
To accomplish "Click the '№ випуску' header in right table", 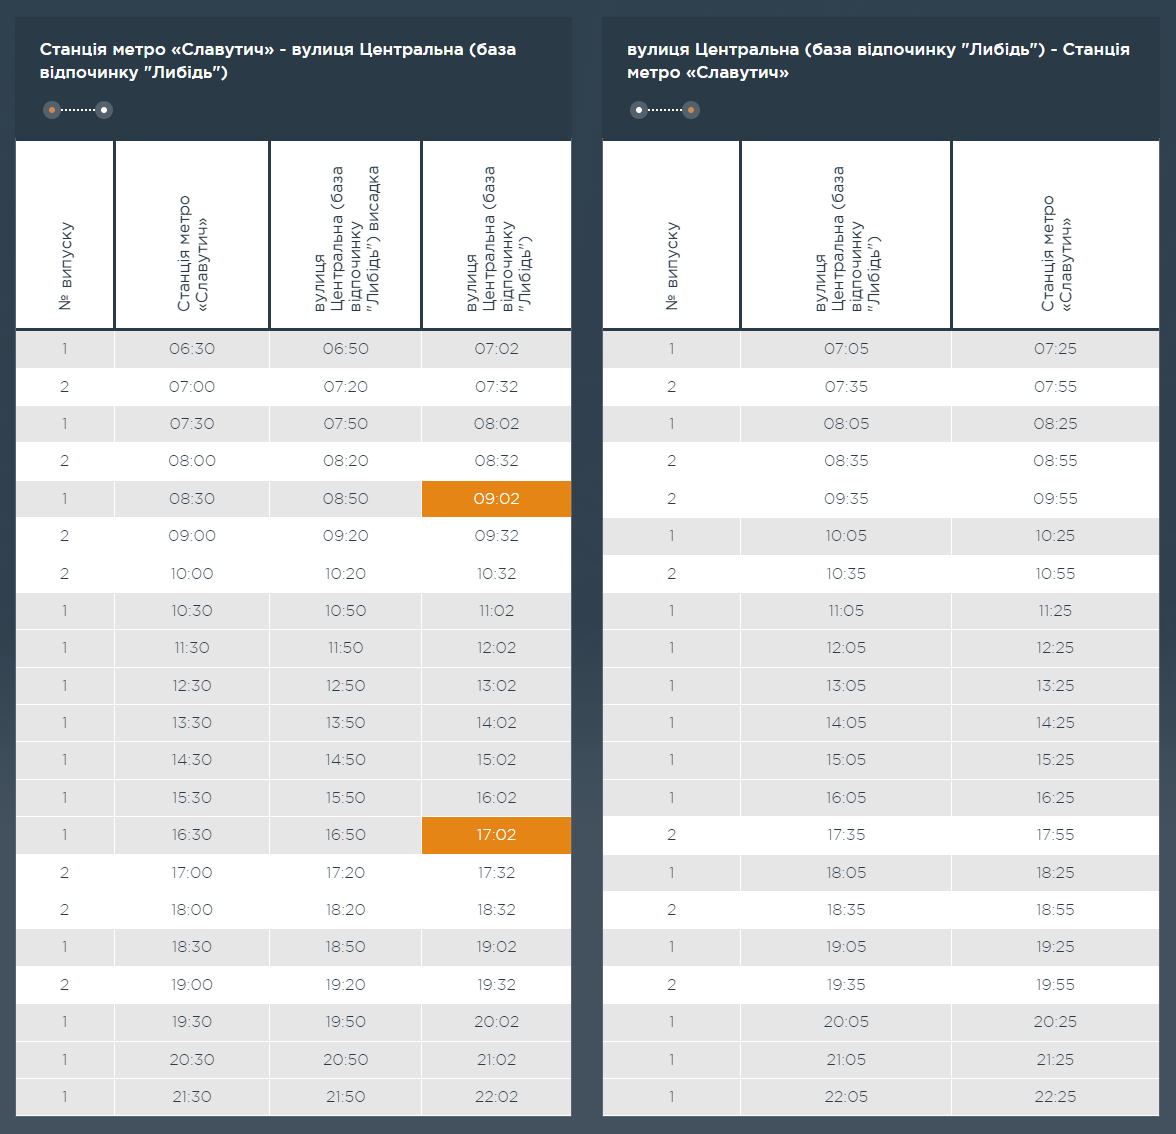I will tap(672, 265).
